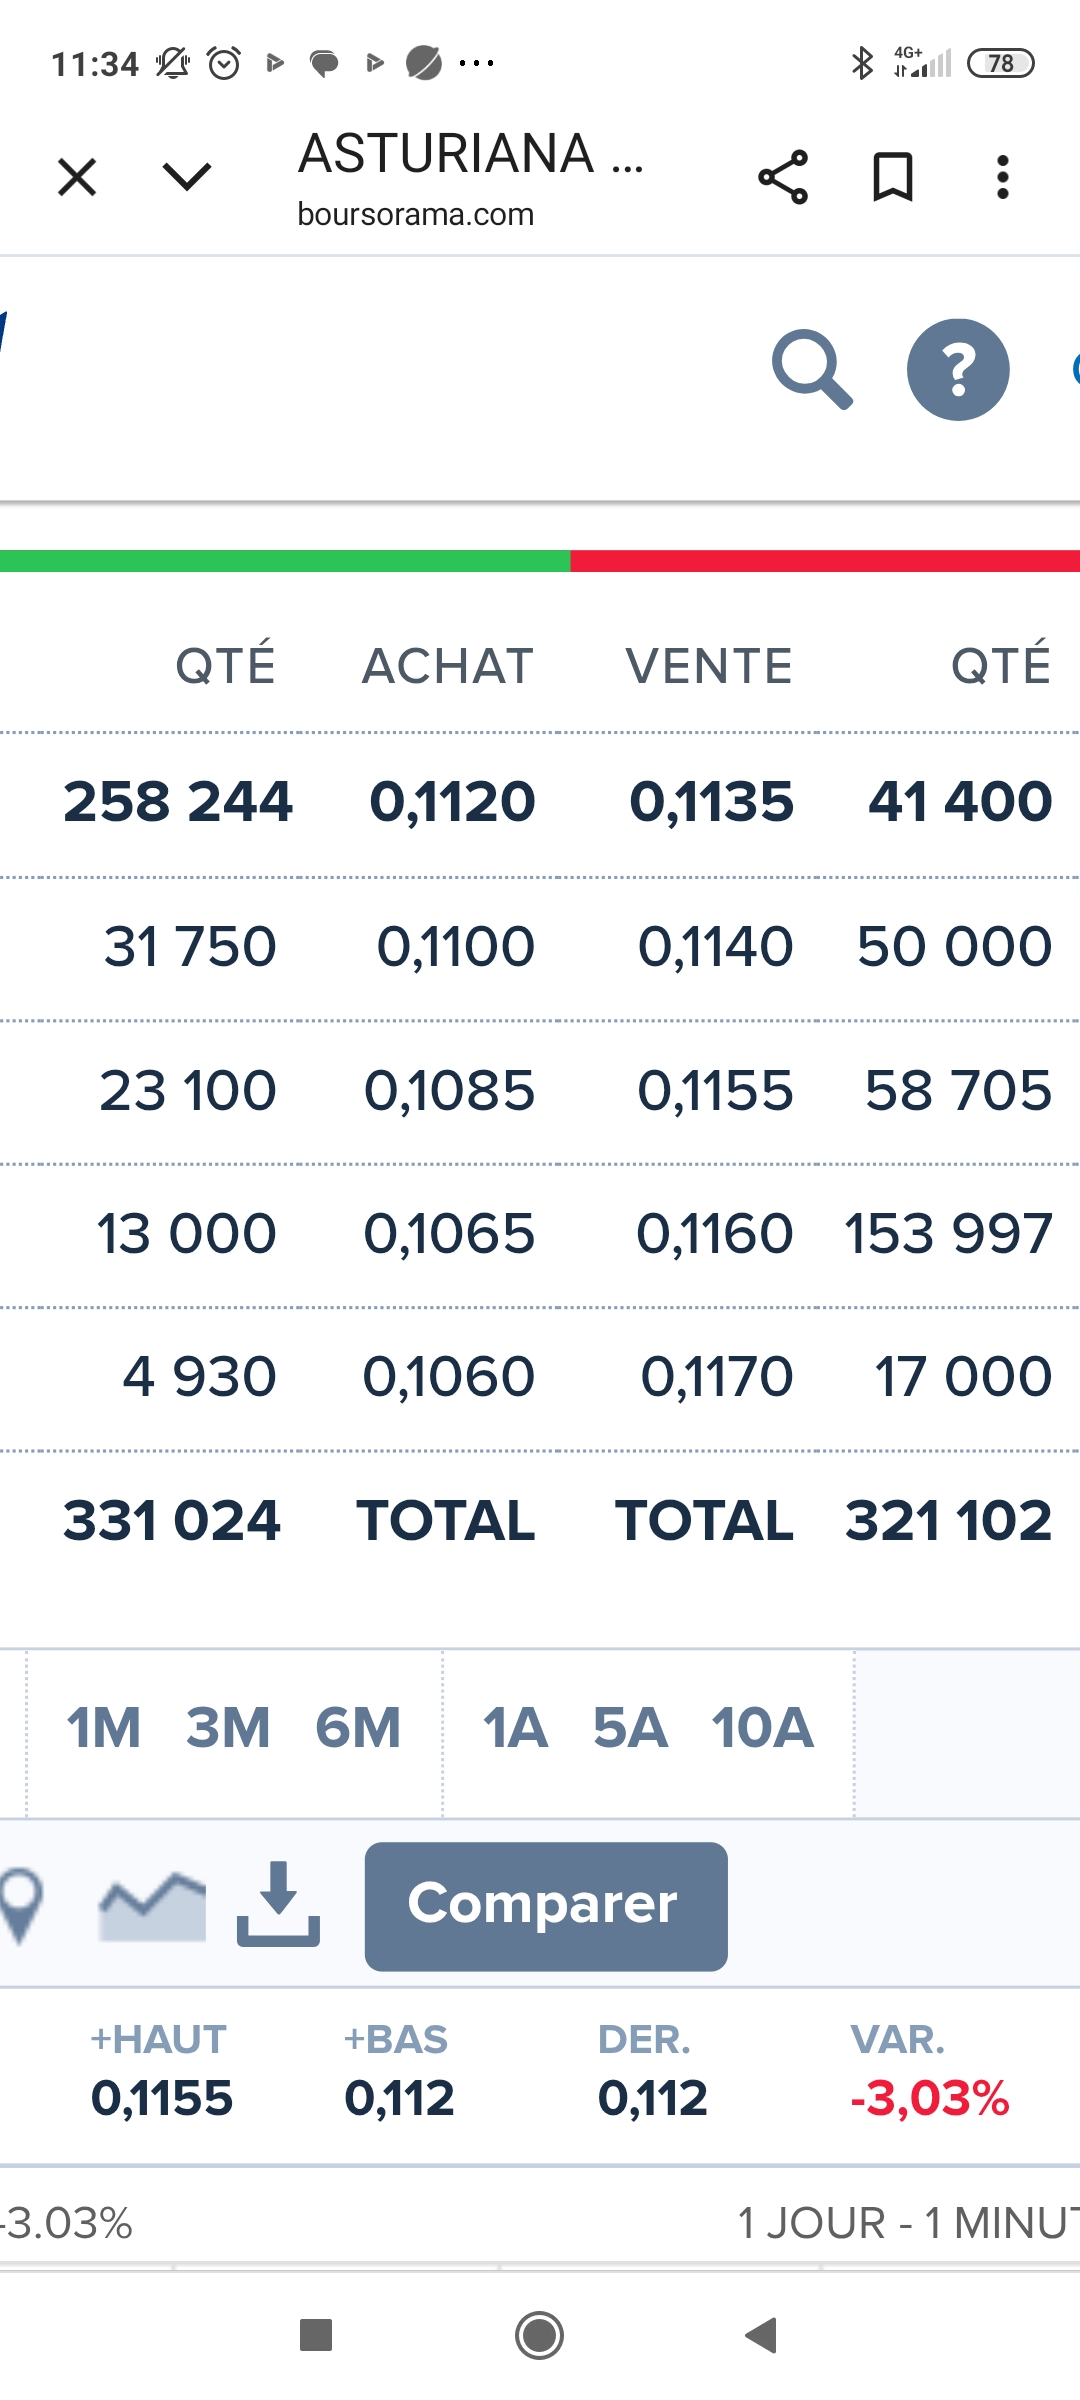Open the three-dot browser menu

[x=1002, y=178]
